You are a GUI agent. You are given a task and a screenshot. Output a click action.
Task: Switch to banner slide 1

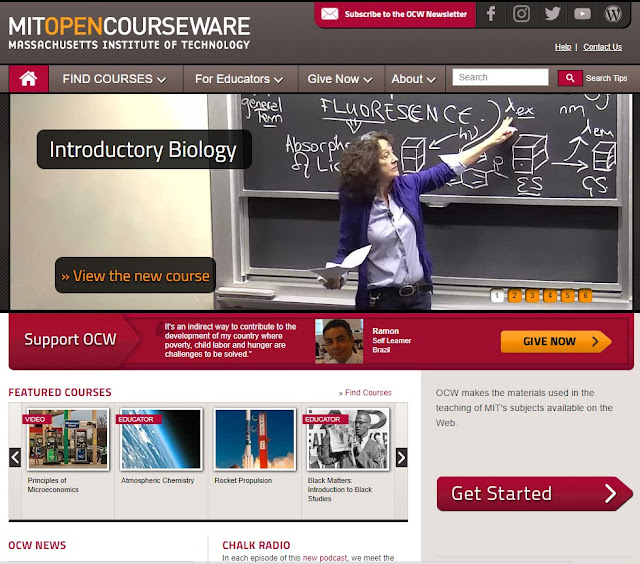click(x=497, y=295)
